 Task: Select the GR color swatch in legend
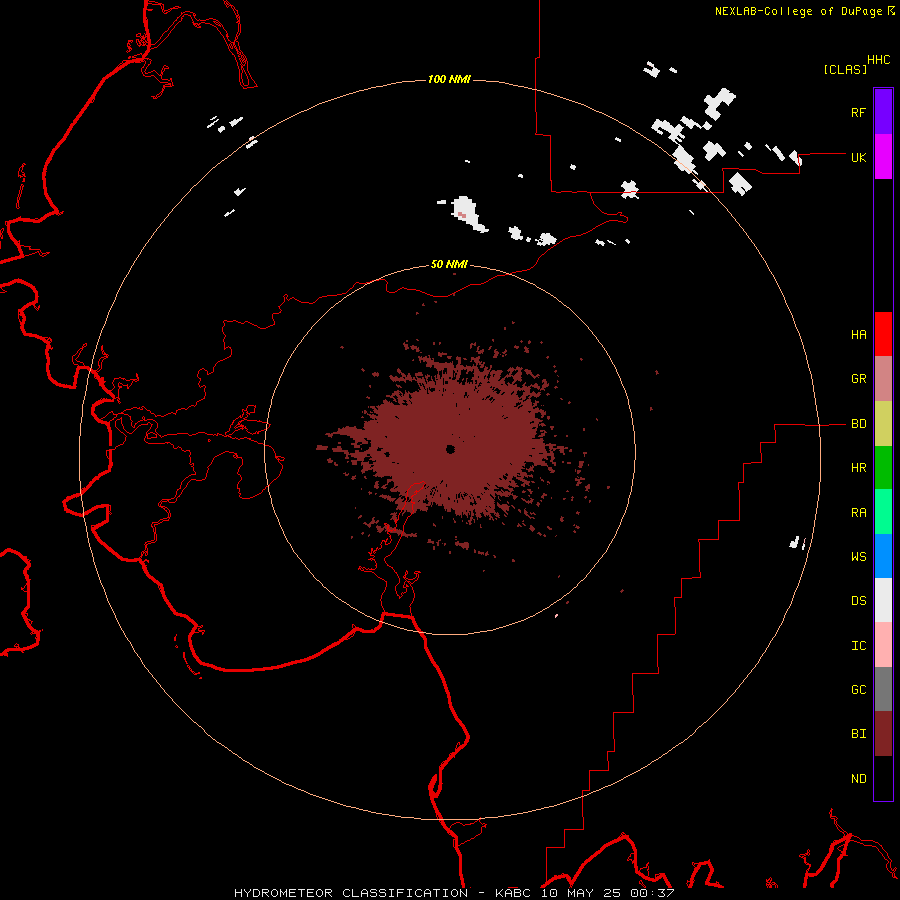point(883,379)
